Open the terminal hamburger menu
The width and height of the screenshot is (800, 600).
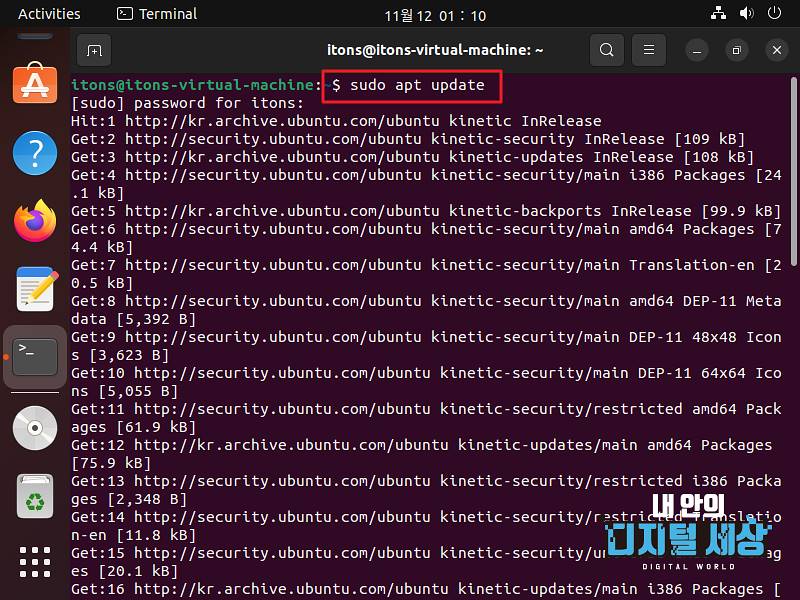pos(648,50)
